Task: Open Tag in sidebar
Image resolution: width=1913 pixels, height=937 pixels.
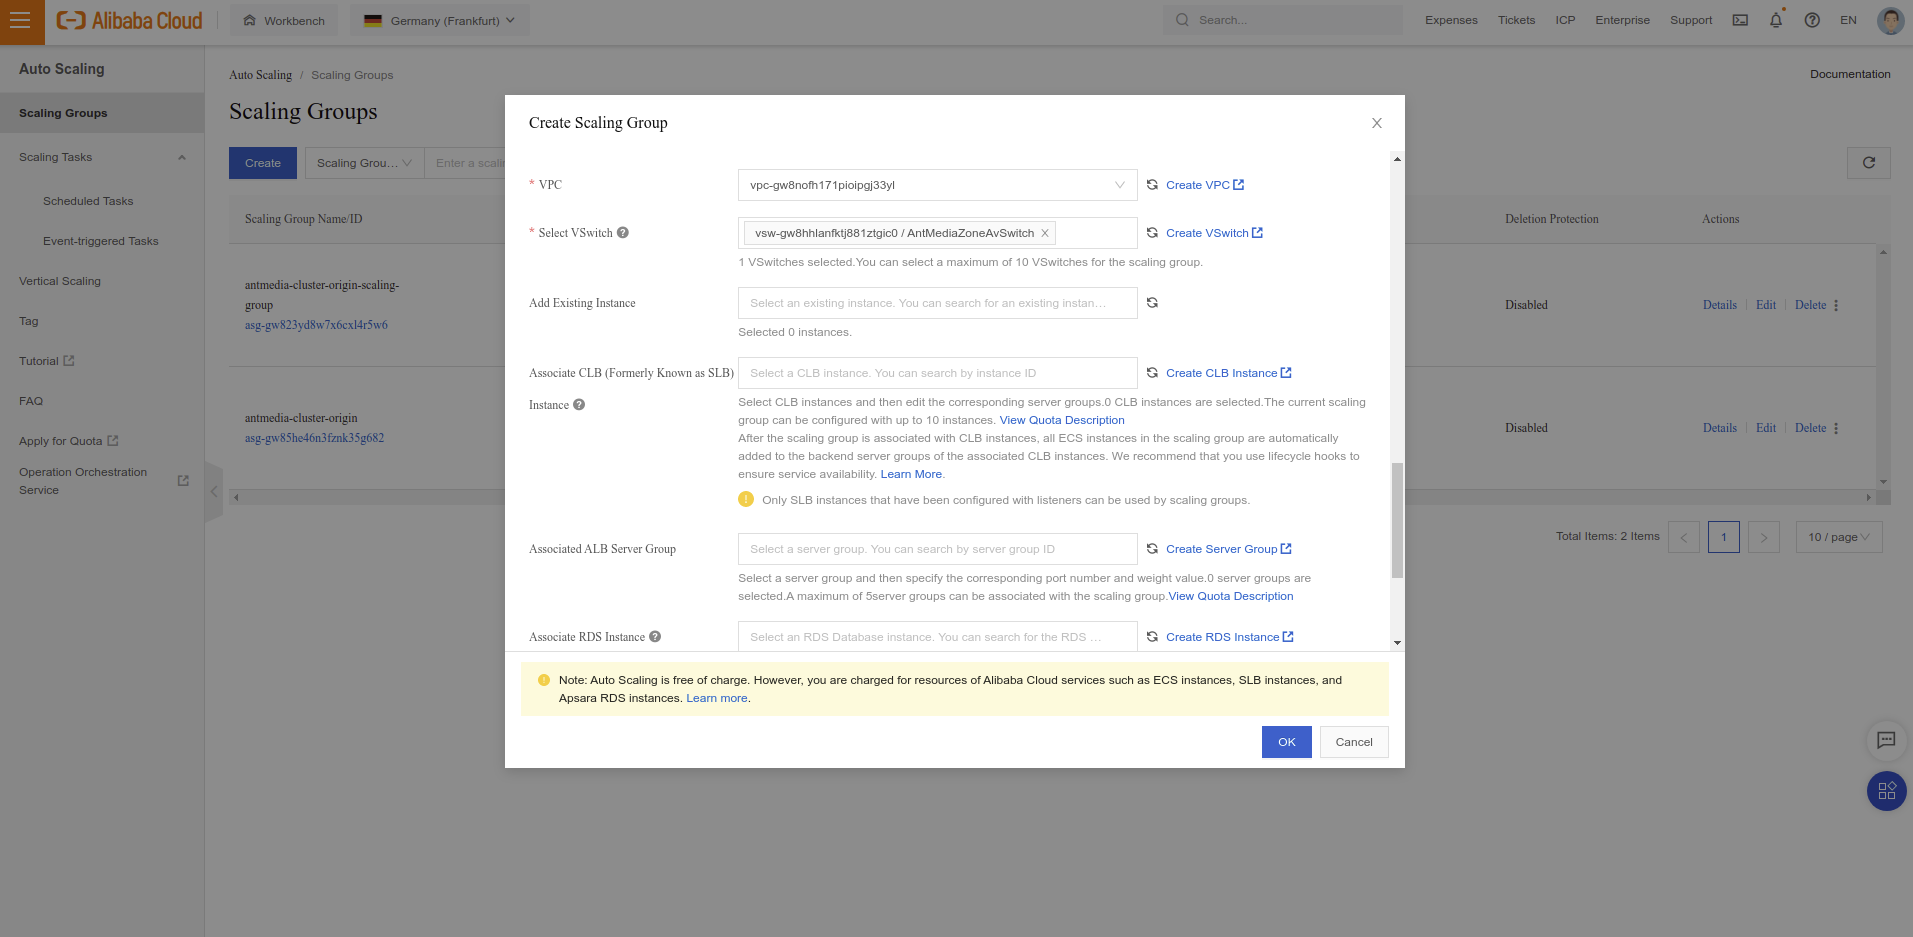Action: point(29,321)
